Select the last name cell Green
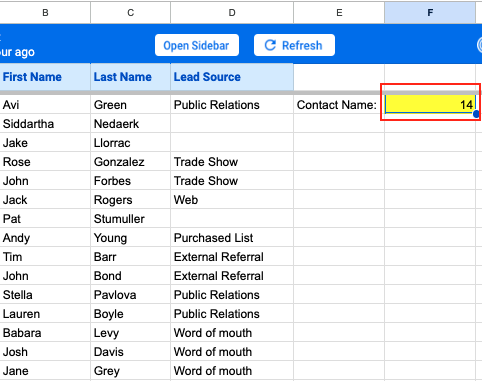This screenshot has height=381, width=482. point(130,105)
